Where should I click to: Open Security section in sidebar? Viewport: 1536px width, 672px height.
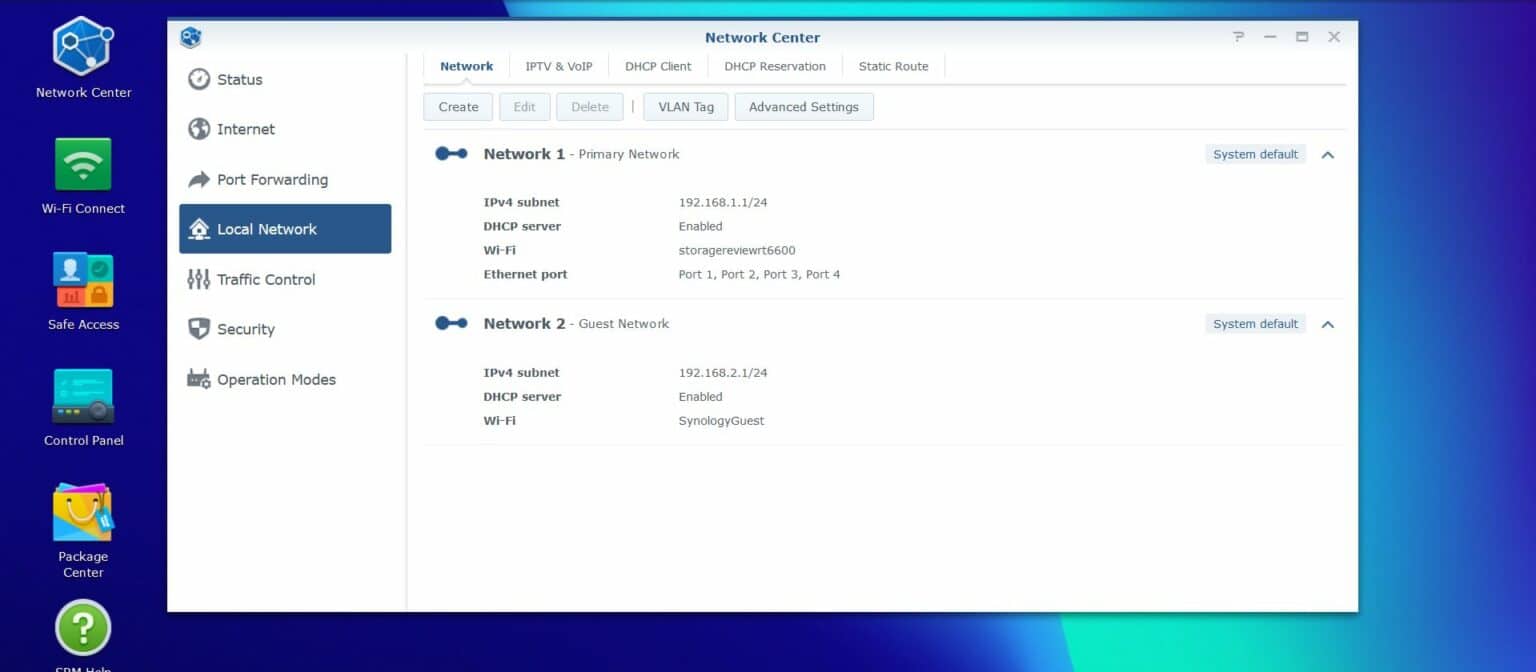(285, 329)
